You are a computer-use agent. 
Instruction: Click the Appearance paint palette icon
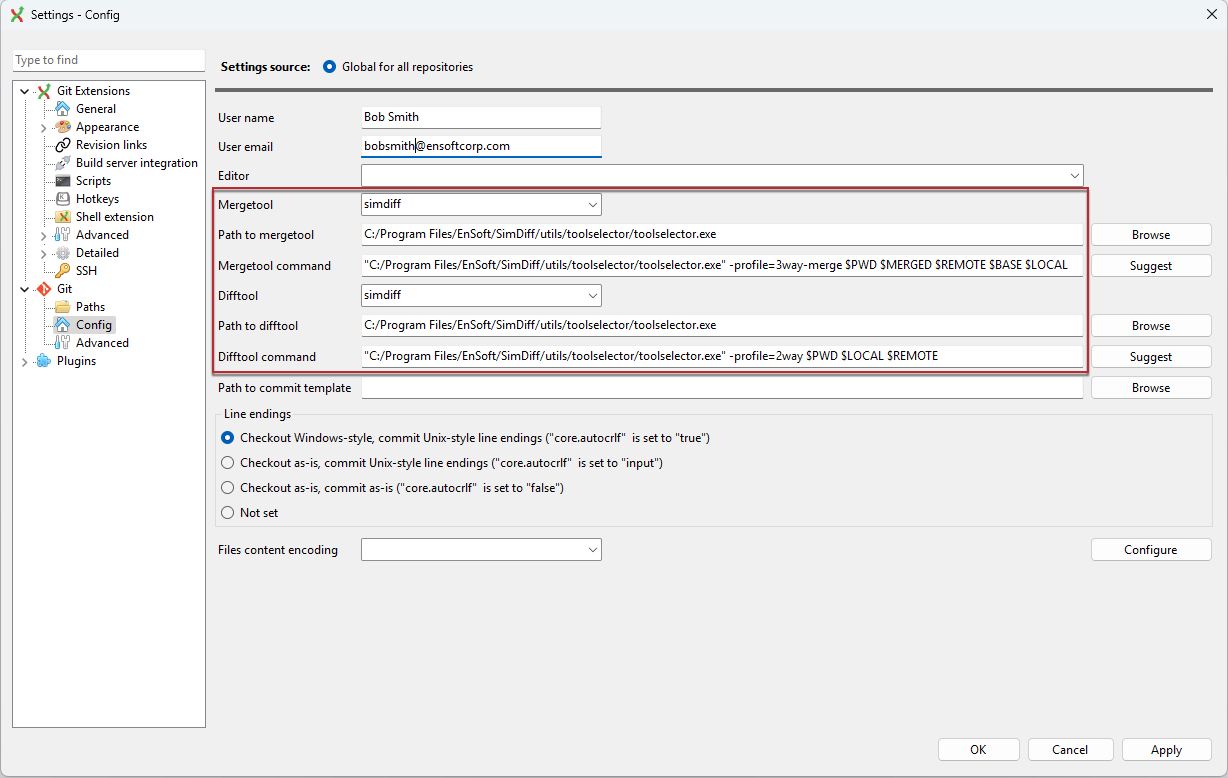click(x=61, y=126)
